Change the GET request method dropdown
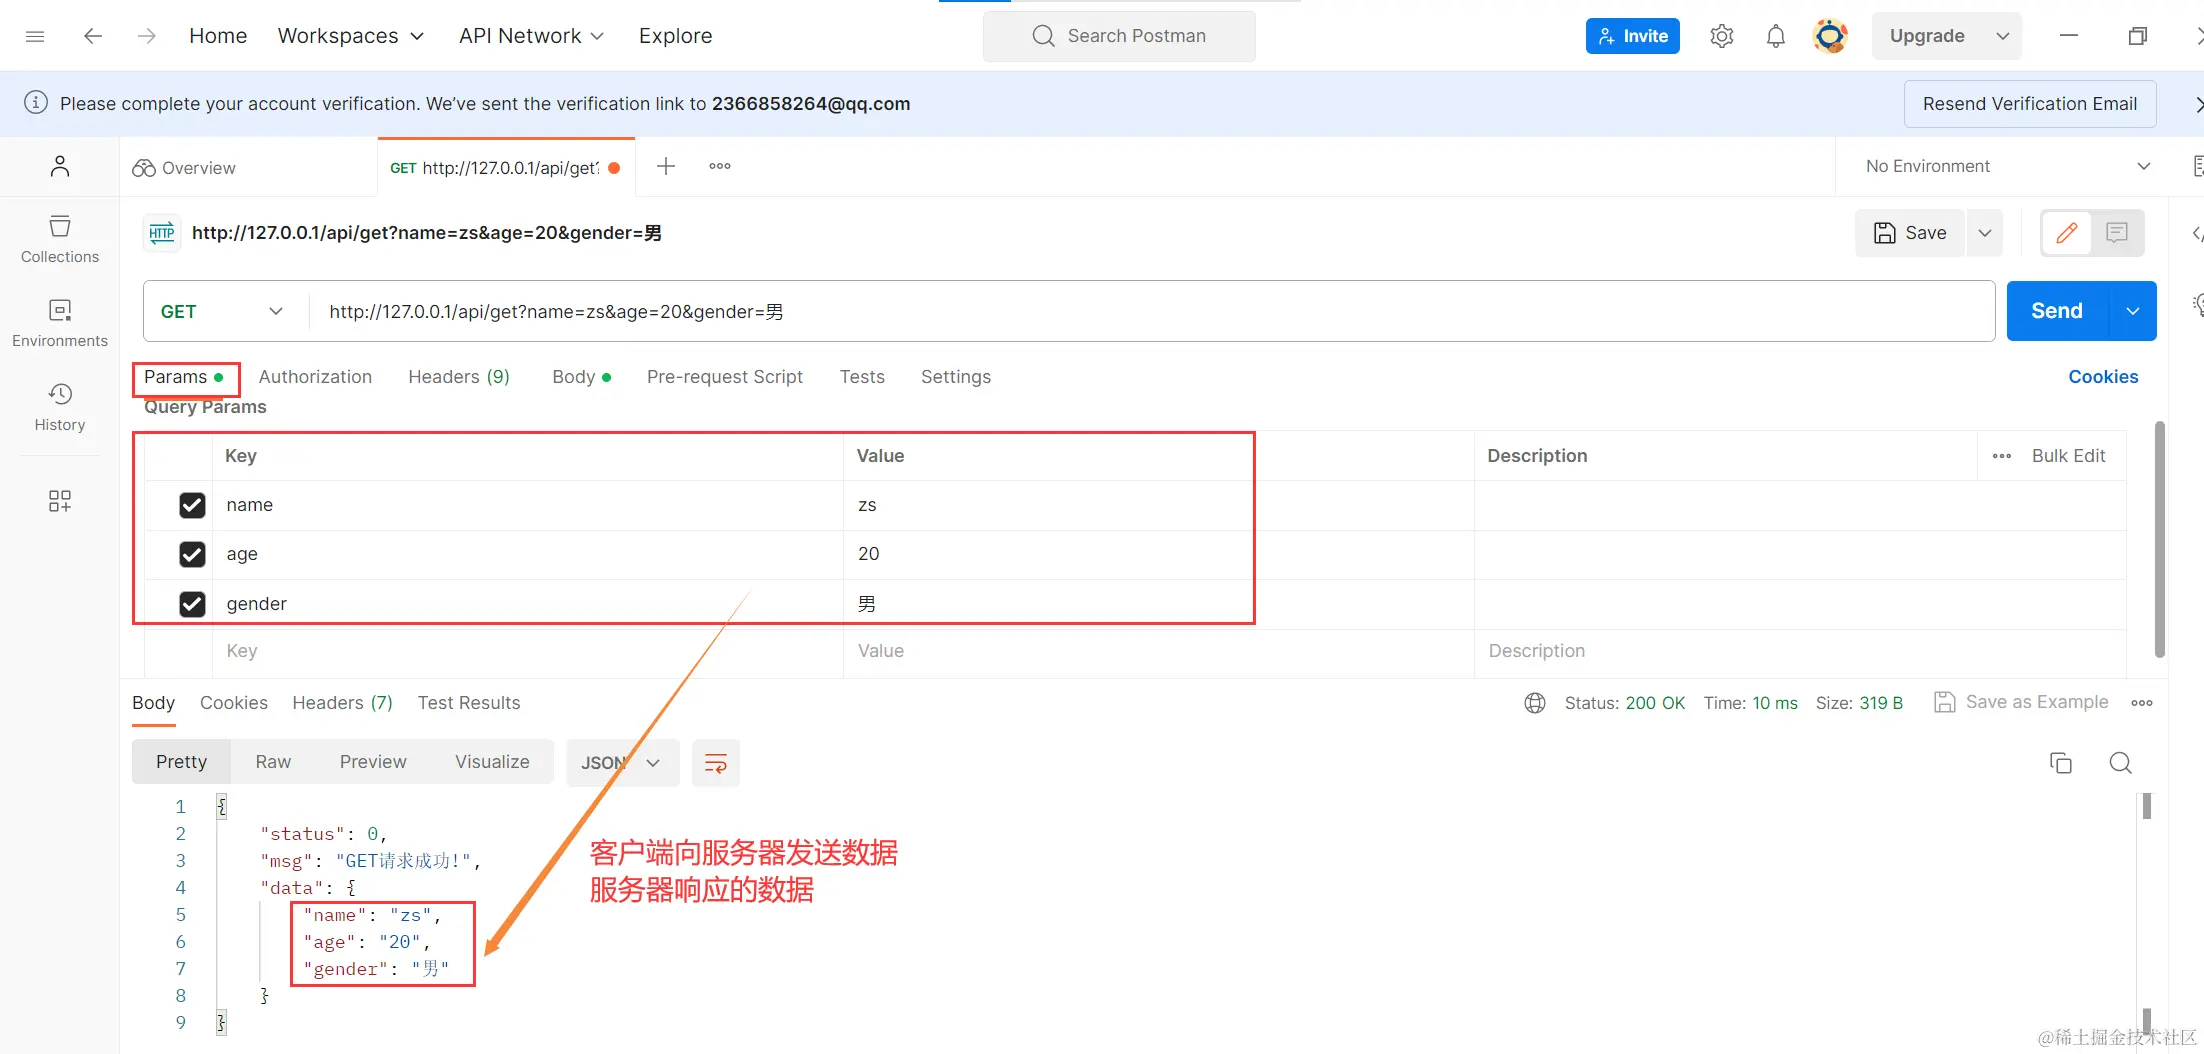 click(x=223, y=312)
